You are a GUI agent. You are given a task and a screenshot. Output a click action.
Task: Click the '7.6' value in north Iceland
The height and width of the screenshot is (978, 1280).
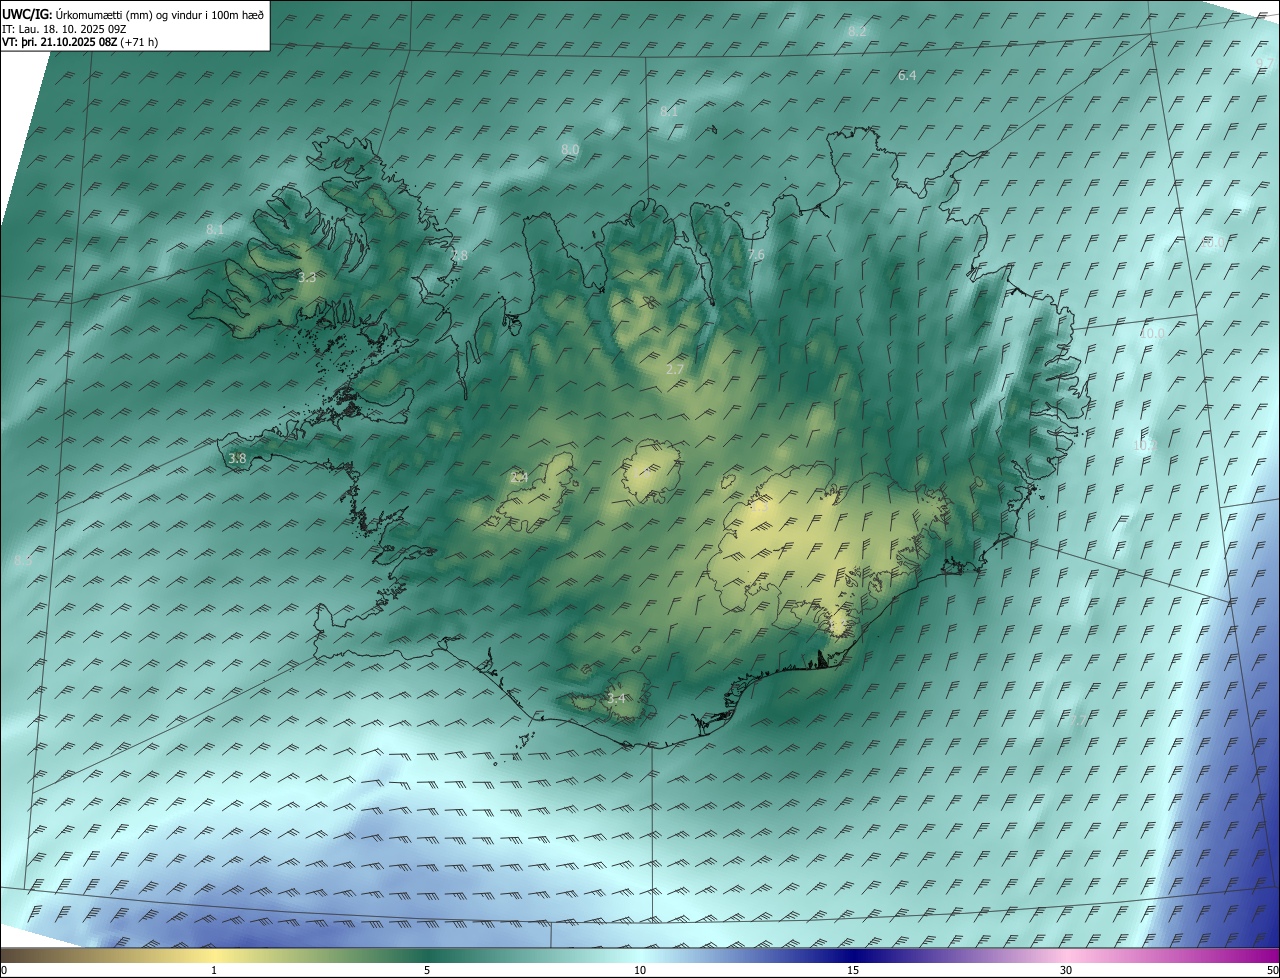pyautogui.click(x=756, y=255)
